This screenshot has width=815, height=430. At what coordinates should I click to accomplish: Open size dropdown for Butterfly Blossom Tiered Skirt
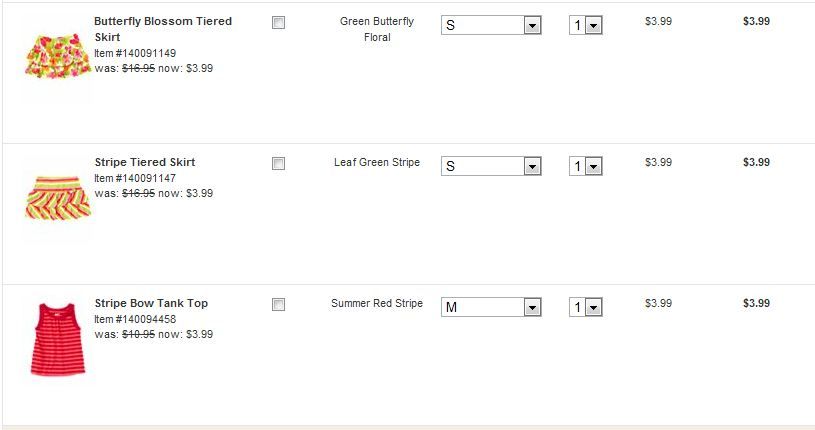point(491,25)
